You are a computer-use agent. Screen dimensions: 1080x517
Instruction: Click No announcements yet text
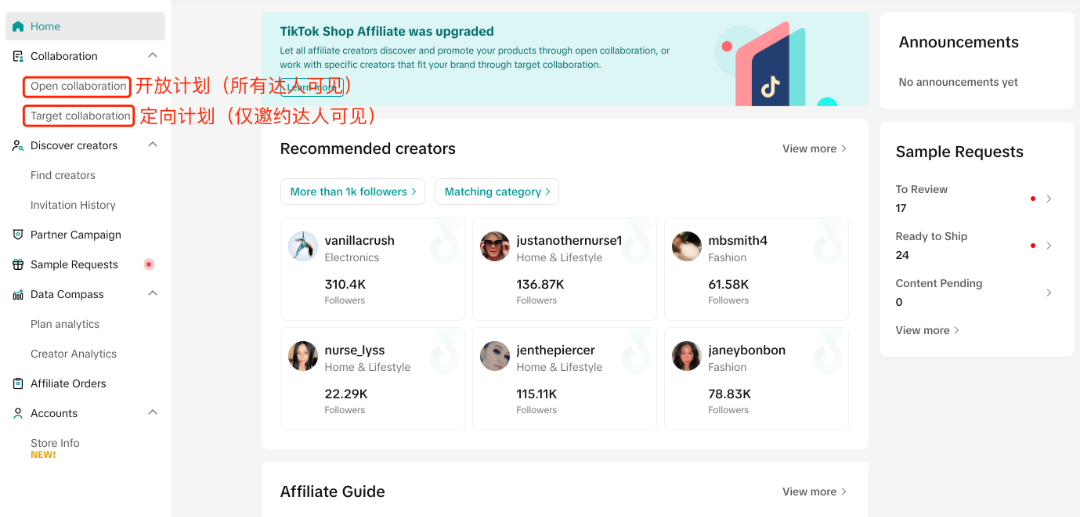coord(958,82)
